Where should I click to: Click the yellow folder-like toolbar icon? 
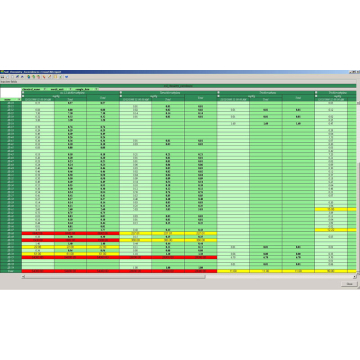(x=55, y=77)
